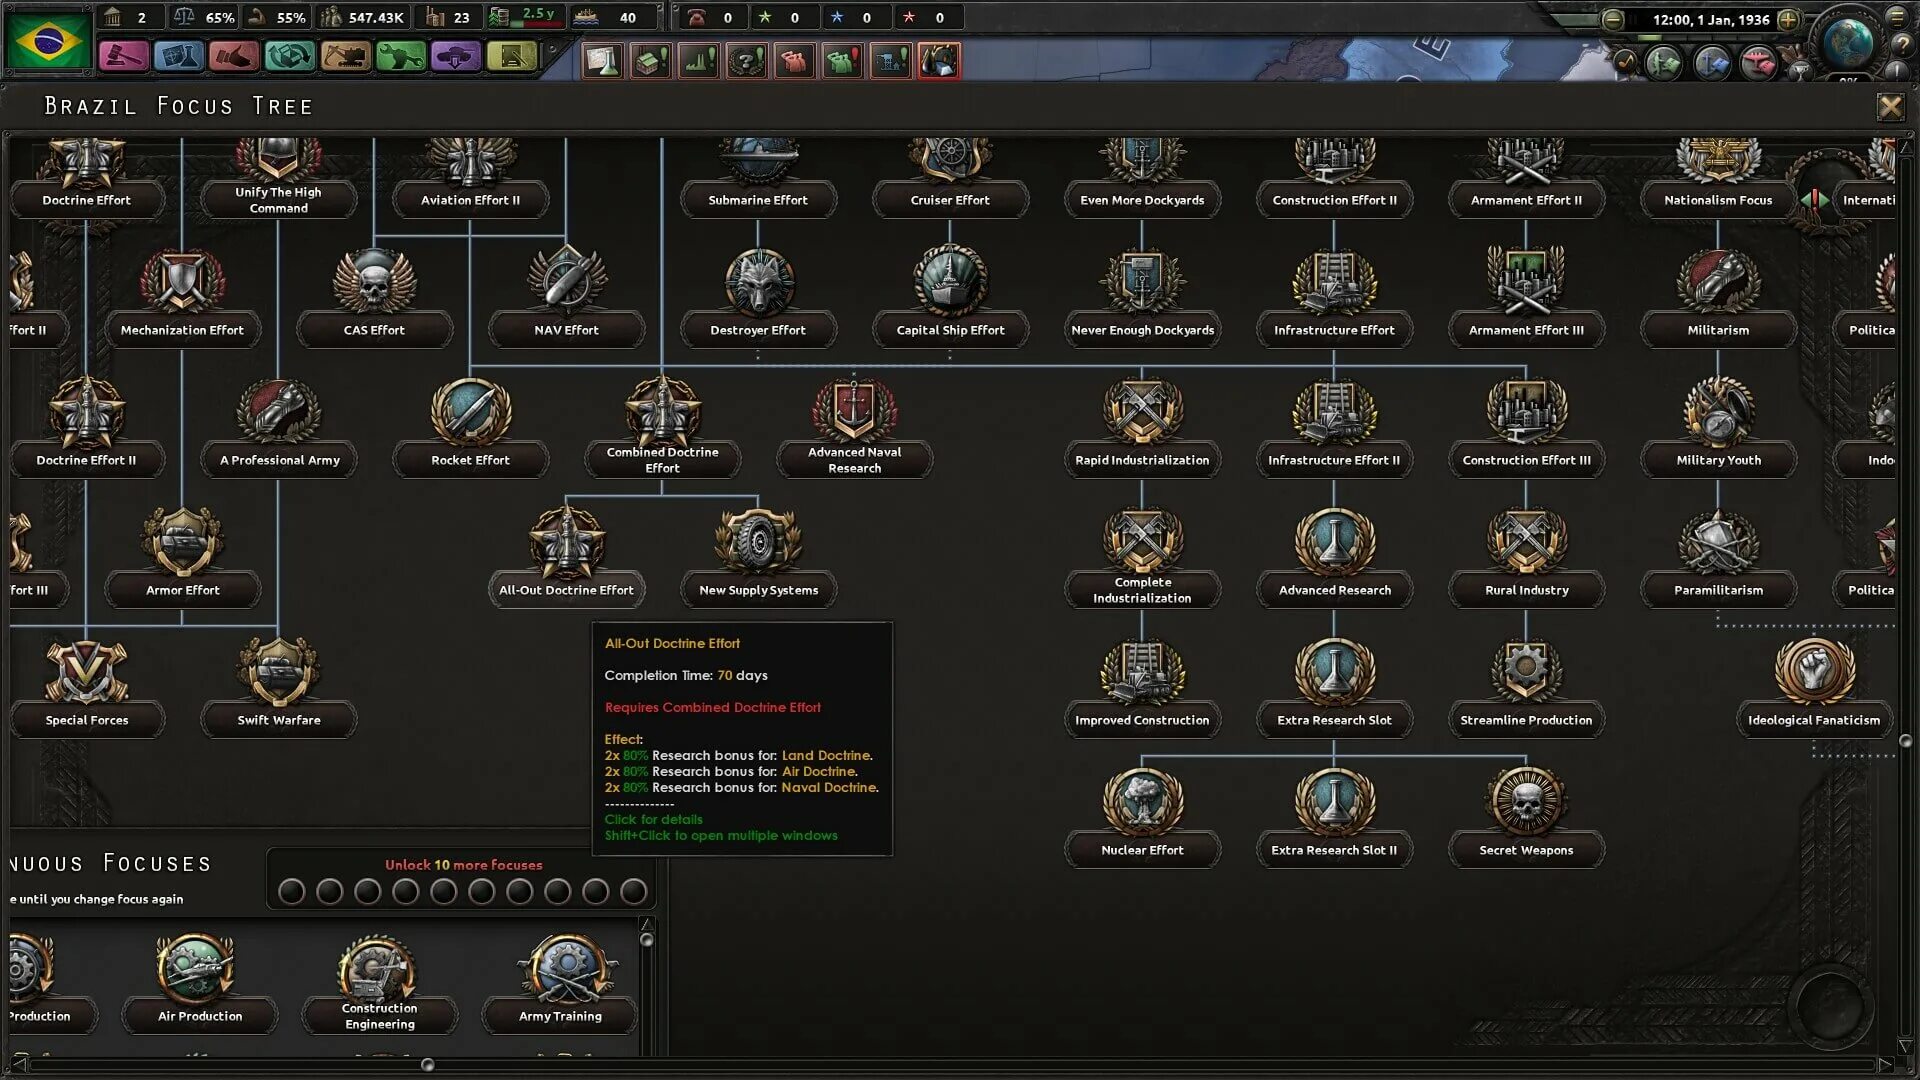Increase game speed with plus button

(1789, 19)
